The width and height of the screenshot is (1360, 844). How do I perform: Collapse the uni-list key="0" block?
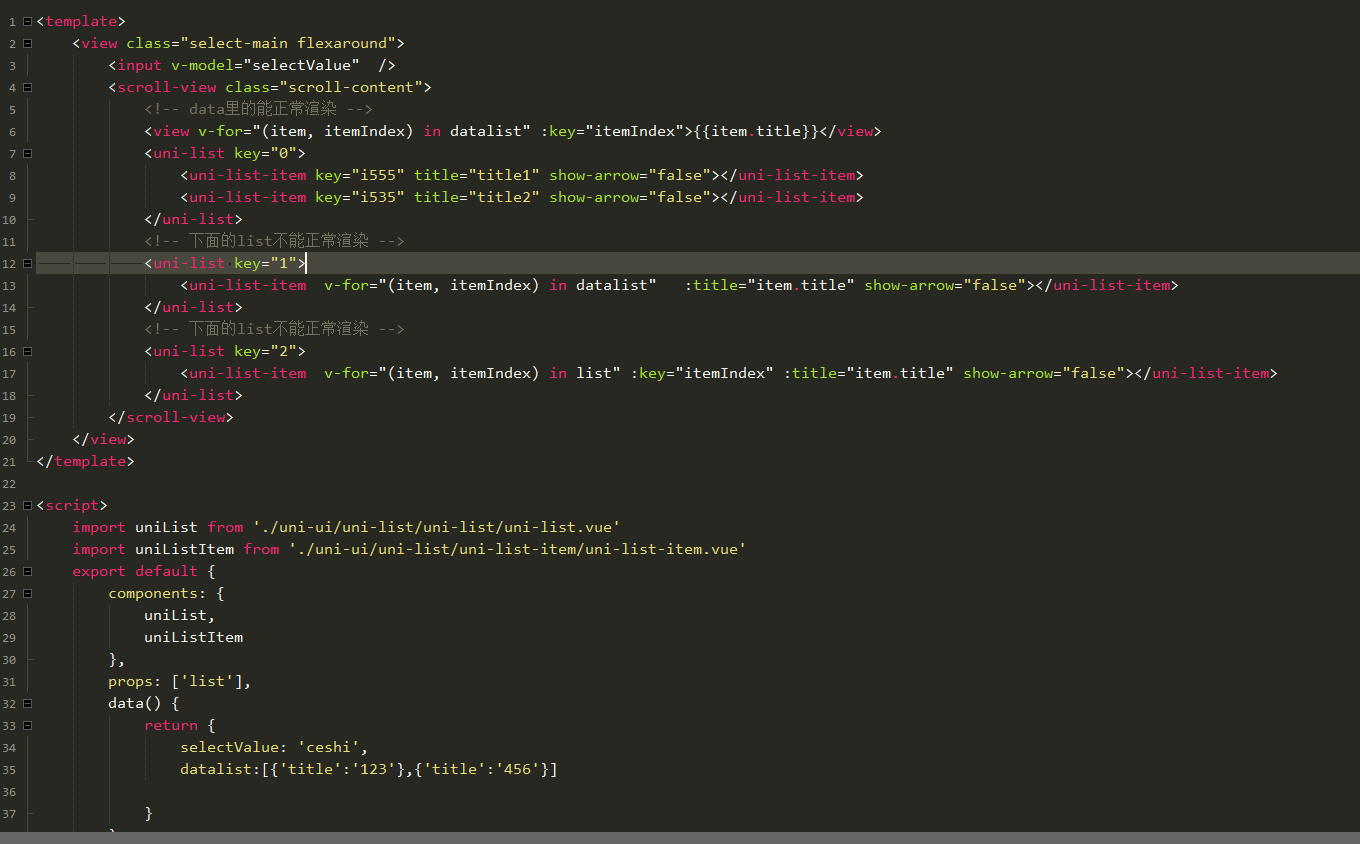[27, 153]
